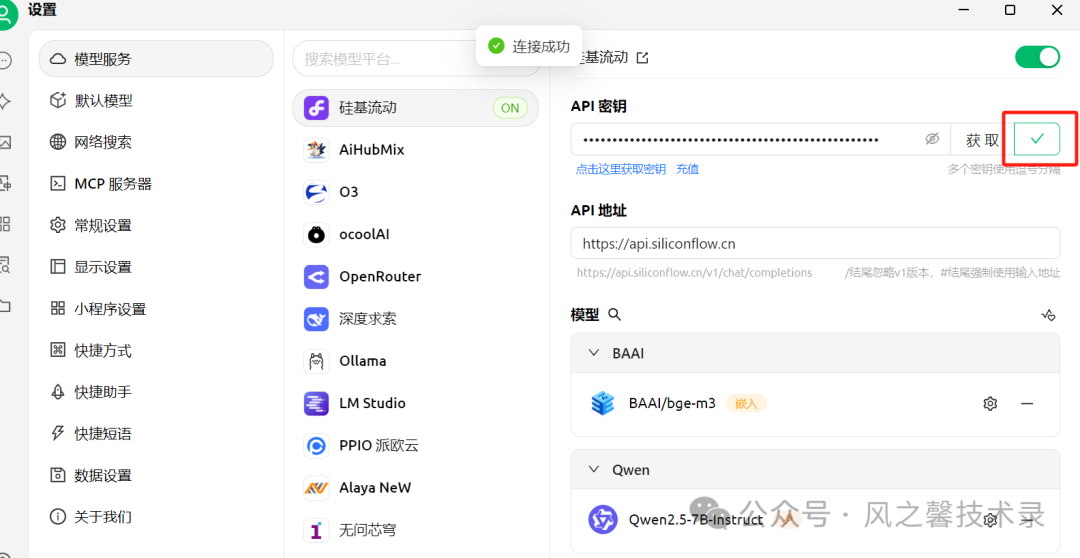Click the Alaya NeW logo
This screenshot has width=1080, height=558.
pyautogui.click(x=316, y=488)
